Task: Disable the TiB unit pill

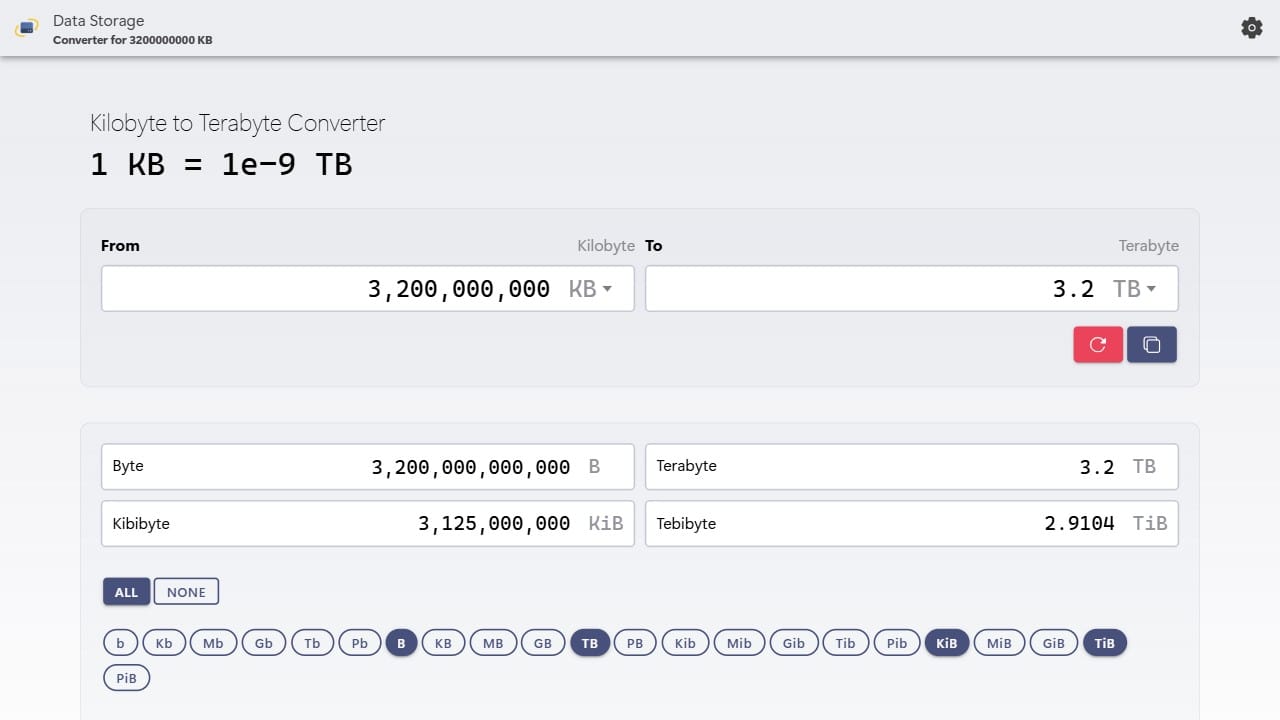Action: (x=1105, y=642)
